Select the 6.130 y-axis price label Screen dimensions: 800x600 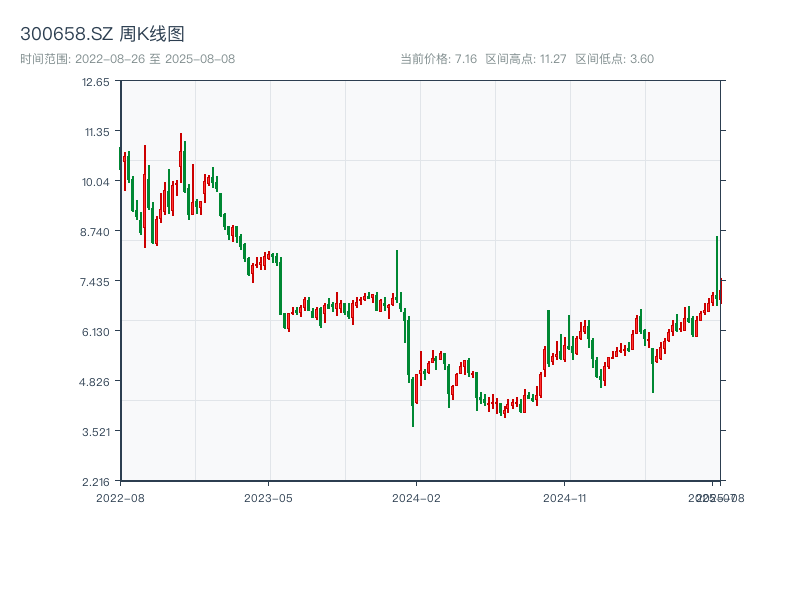pyautogui.click(x=96, y=332)
